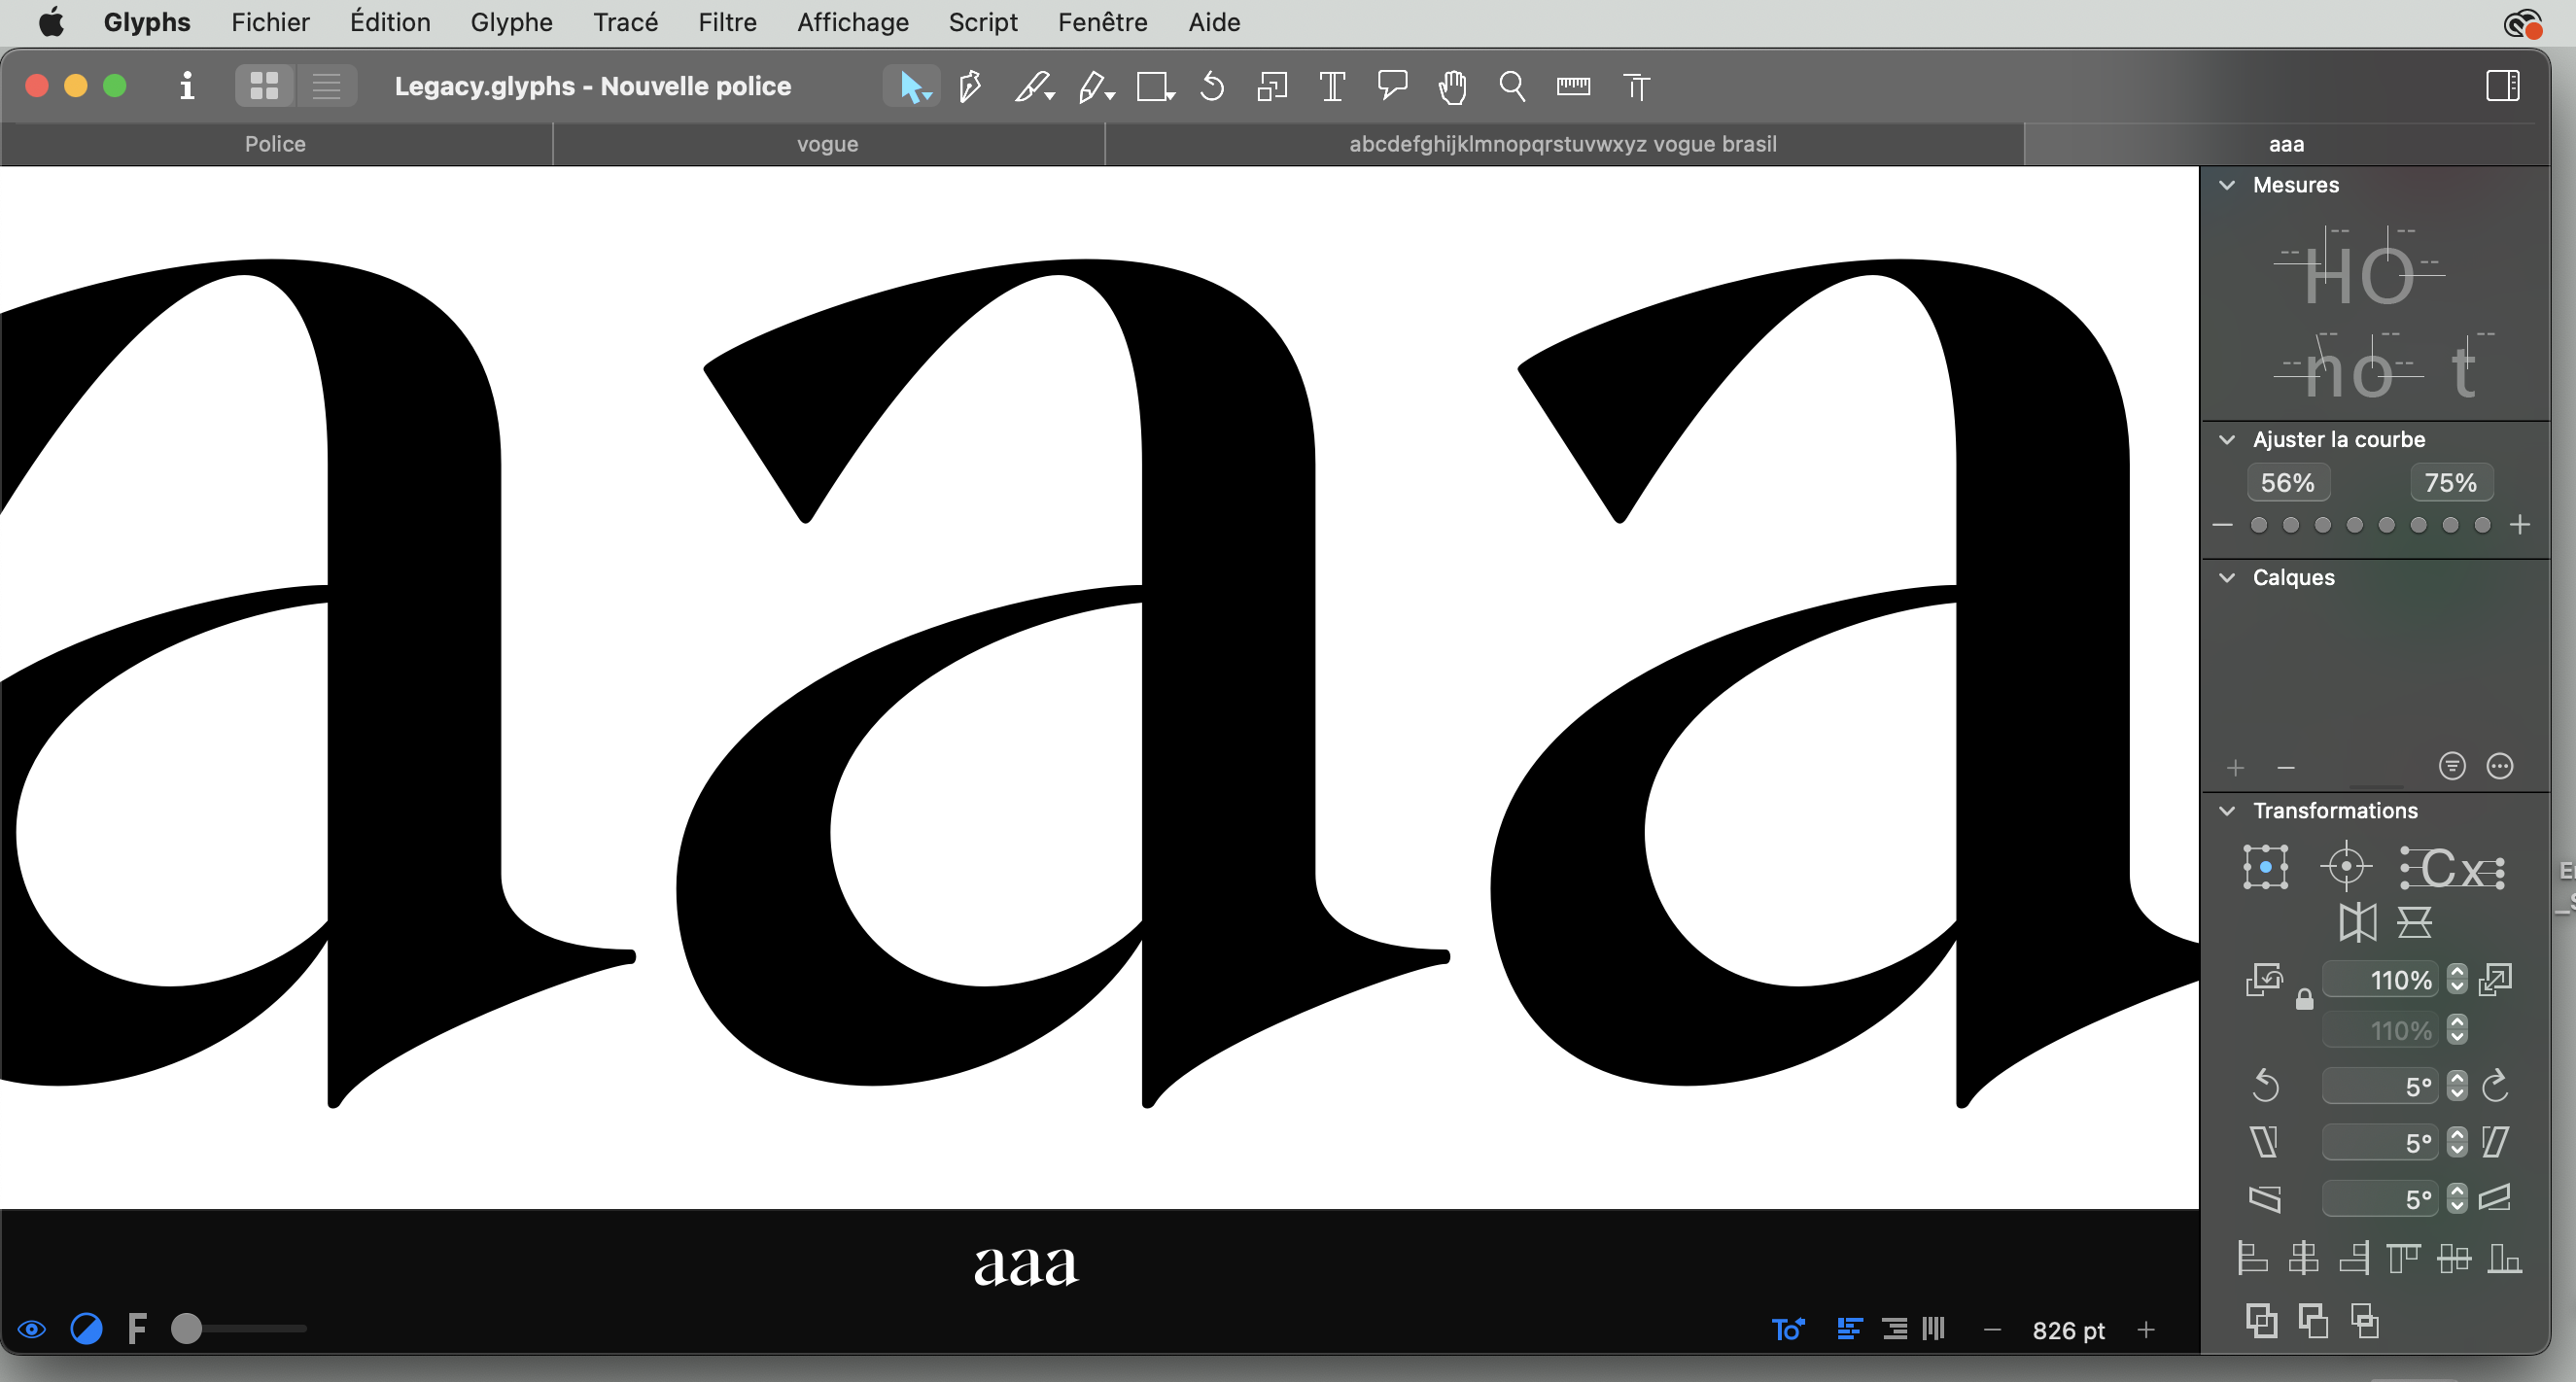The height and width of the screenshot is (1382, 2576).
Task: Select the Text tool in toolbar
Action: pos(1332,87)
